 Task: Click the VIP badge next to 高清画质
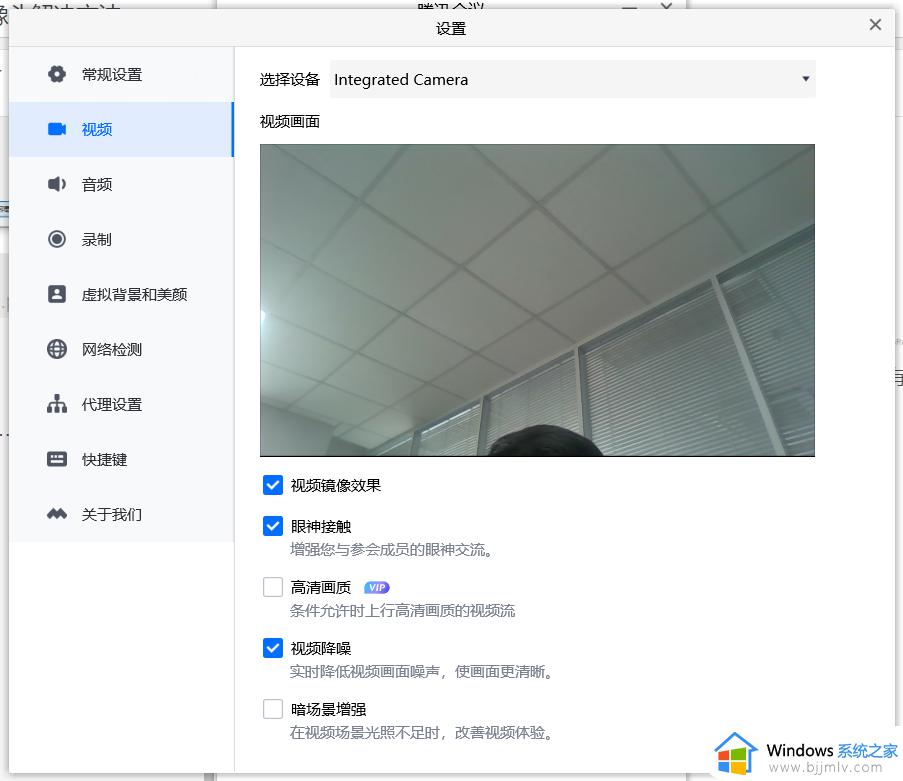point(377,587)
